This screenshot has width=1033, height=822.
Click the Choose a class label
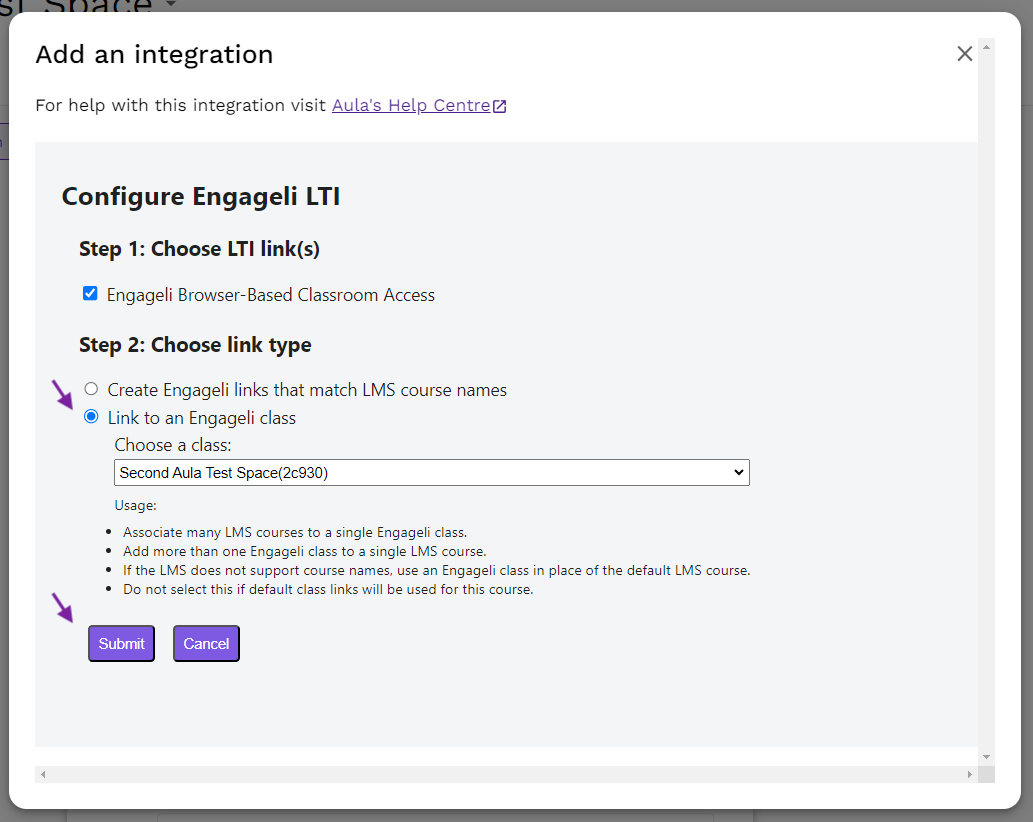(x=172, y=445)
